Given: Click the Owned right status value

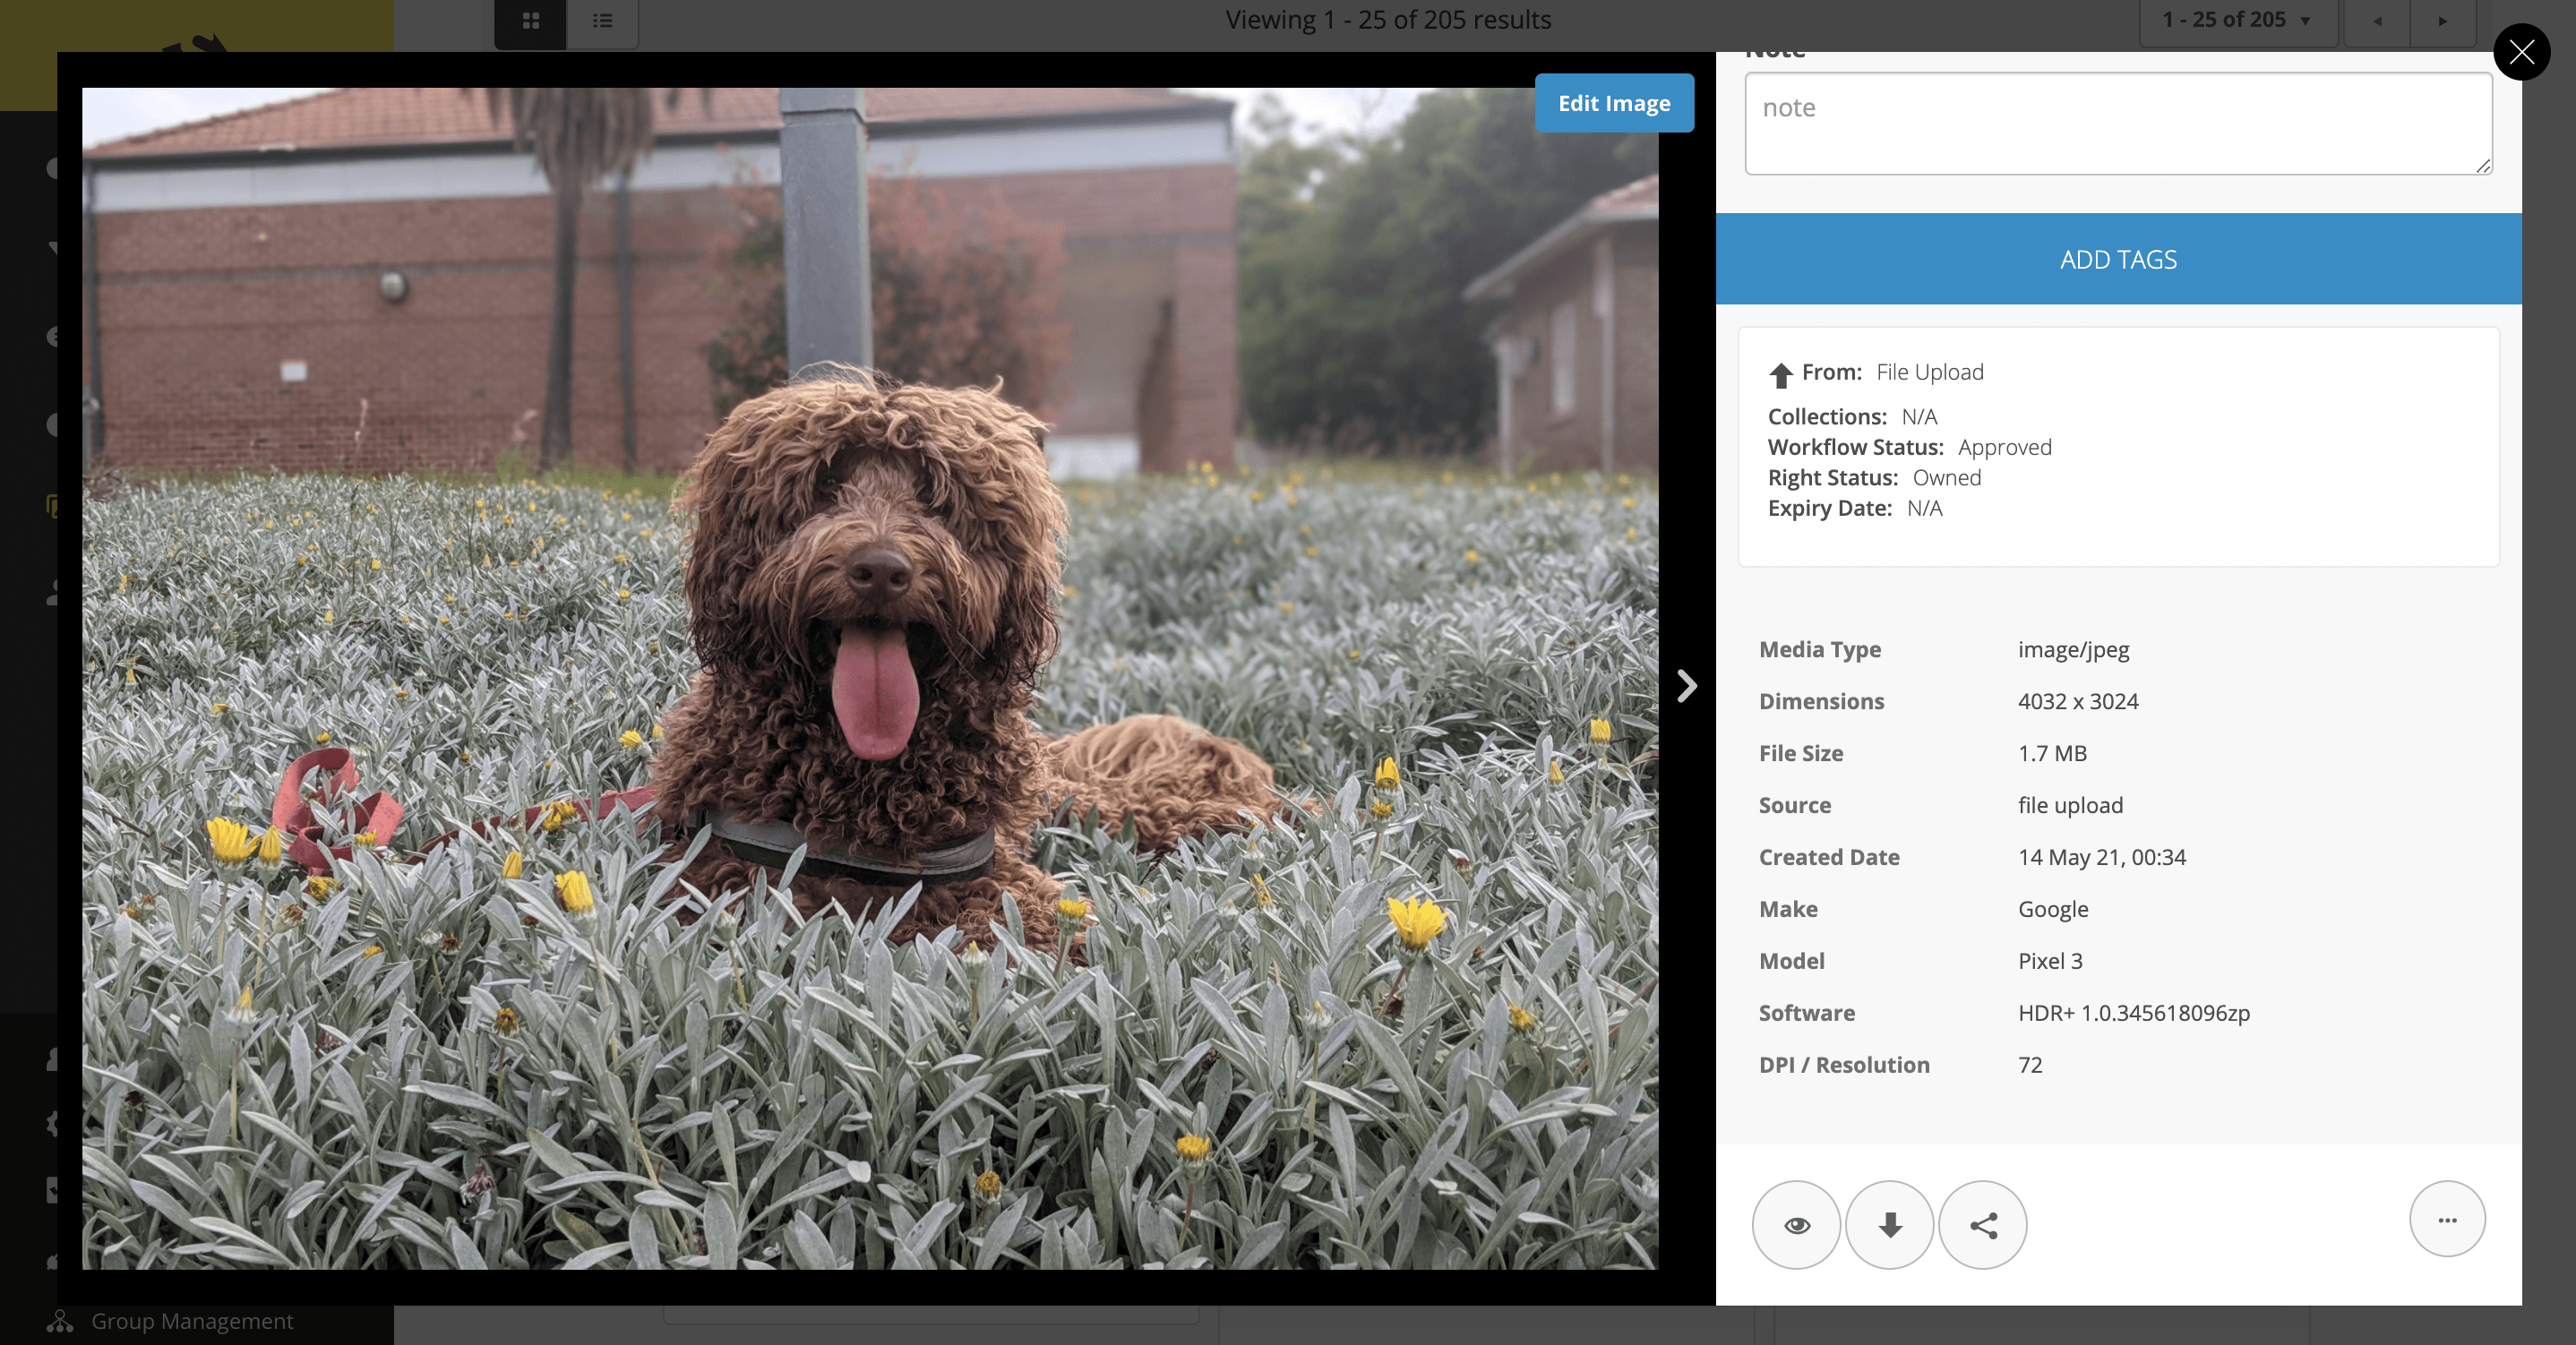Looking at the screenshot, I should (1946, 477).
